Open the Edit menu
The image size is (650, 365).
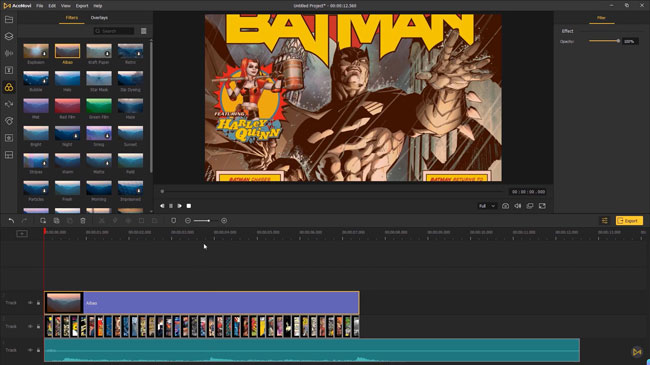pos(52,6)
